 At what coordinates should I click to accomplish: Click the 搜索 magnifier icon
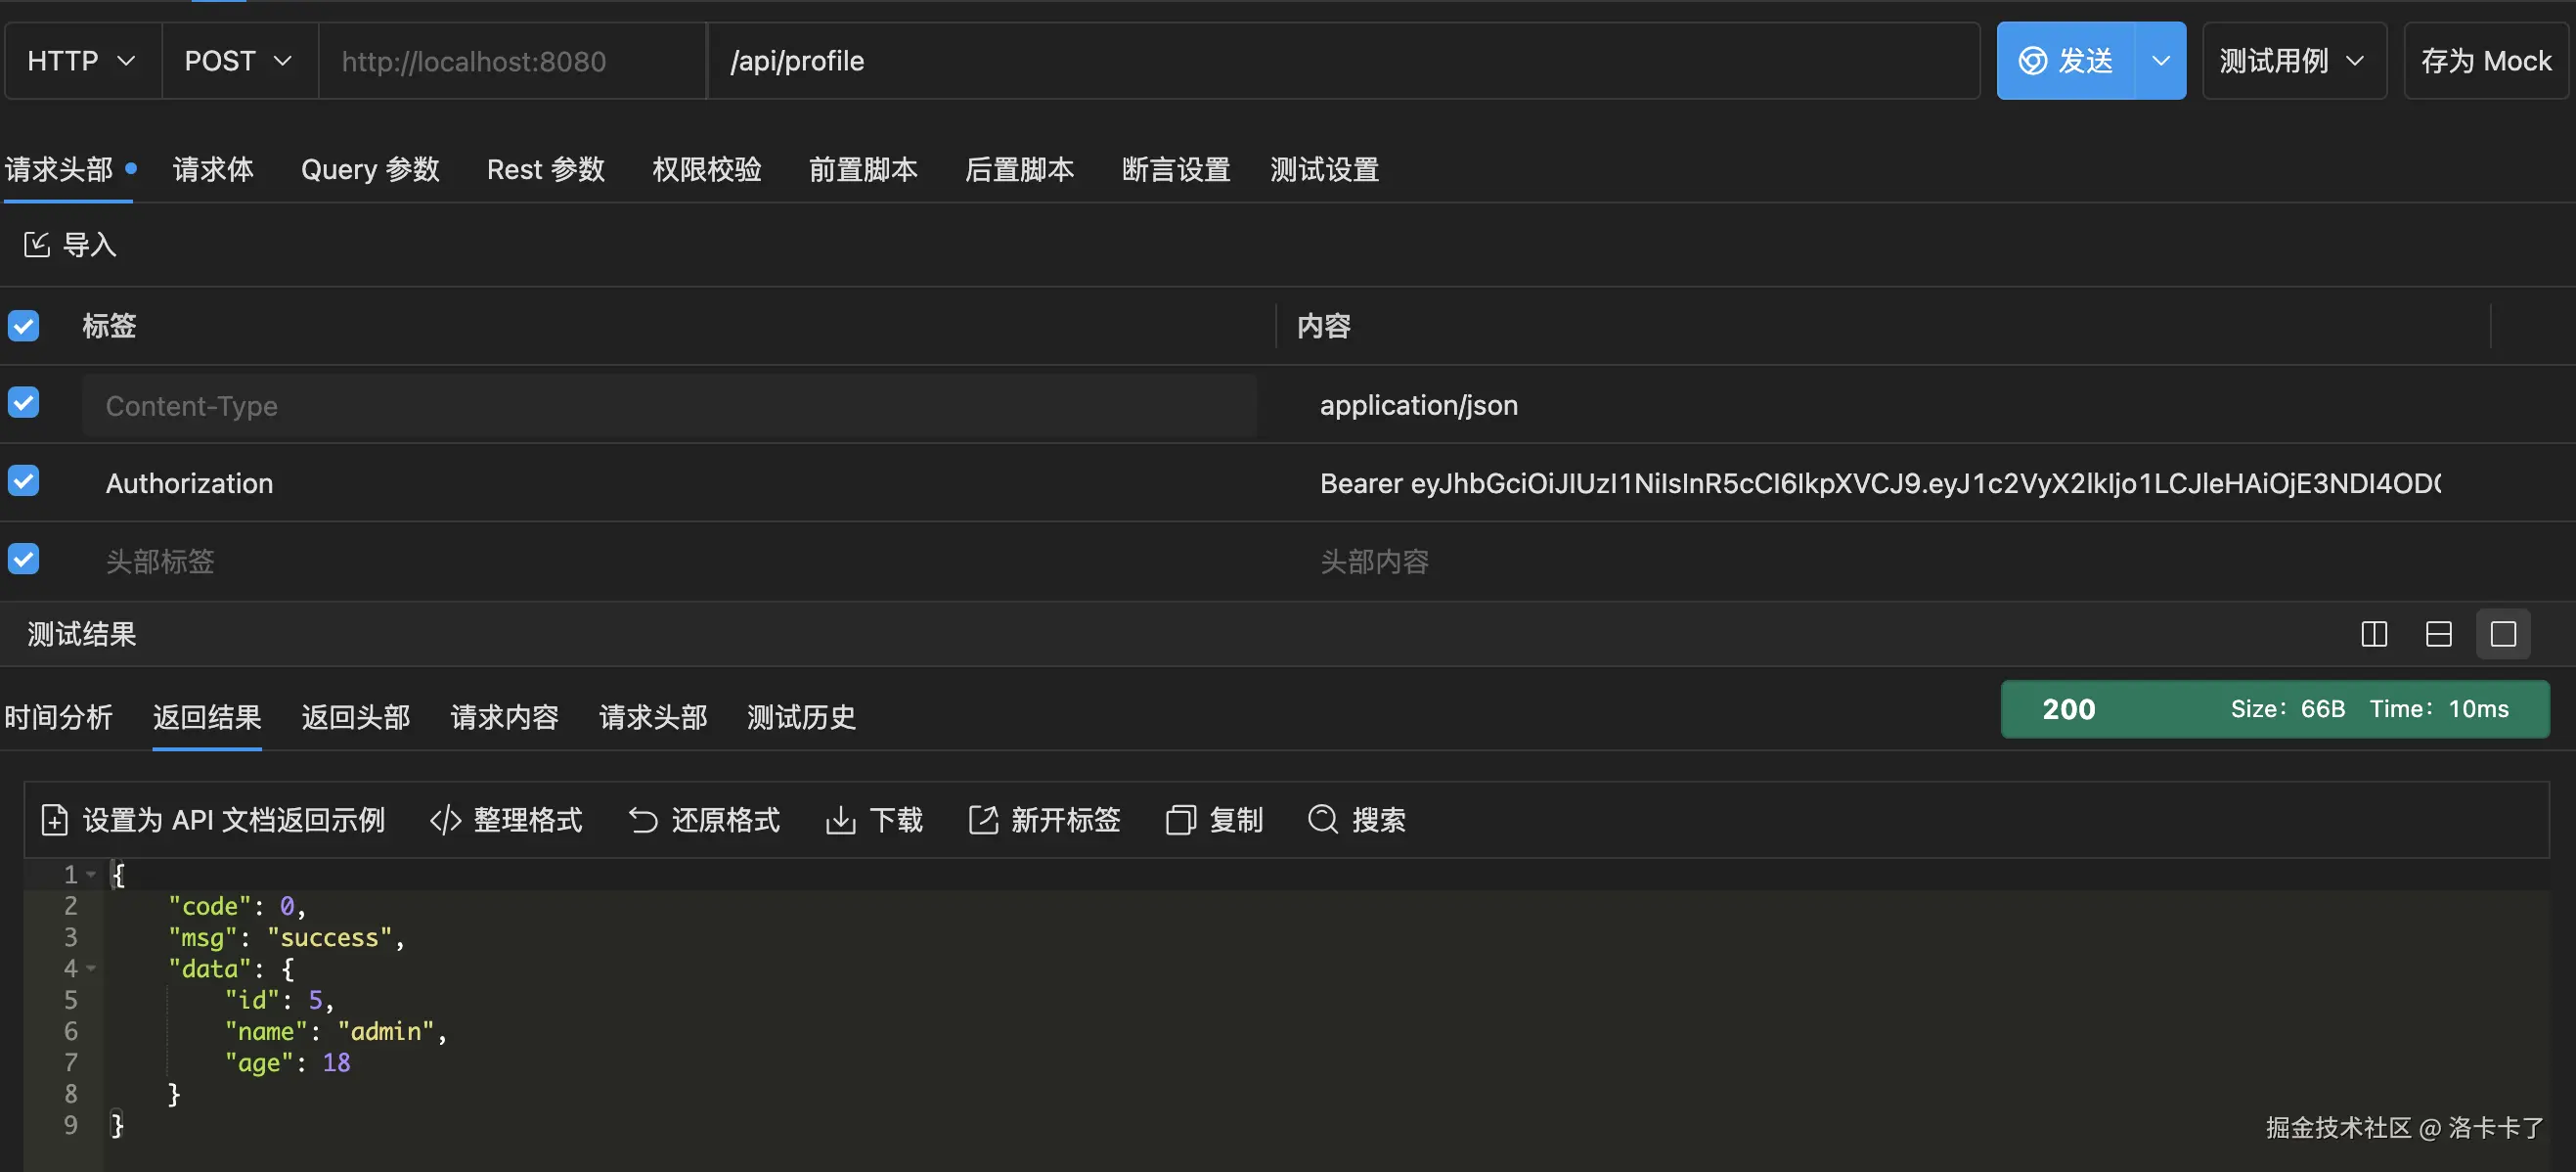1323,820
